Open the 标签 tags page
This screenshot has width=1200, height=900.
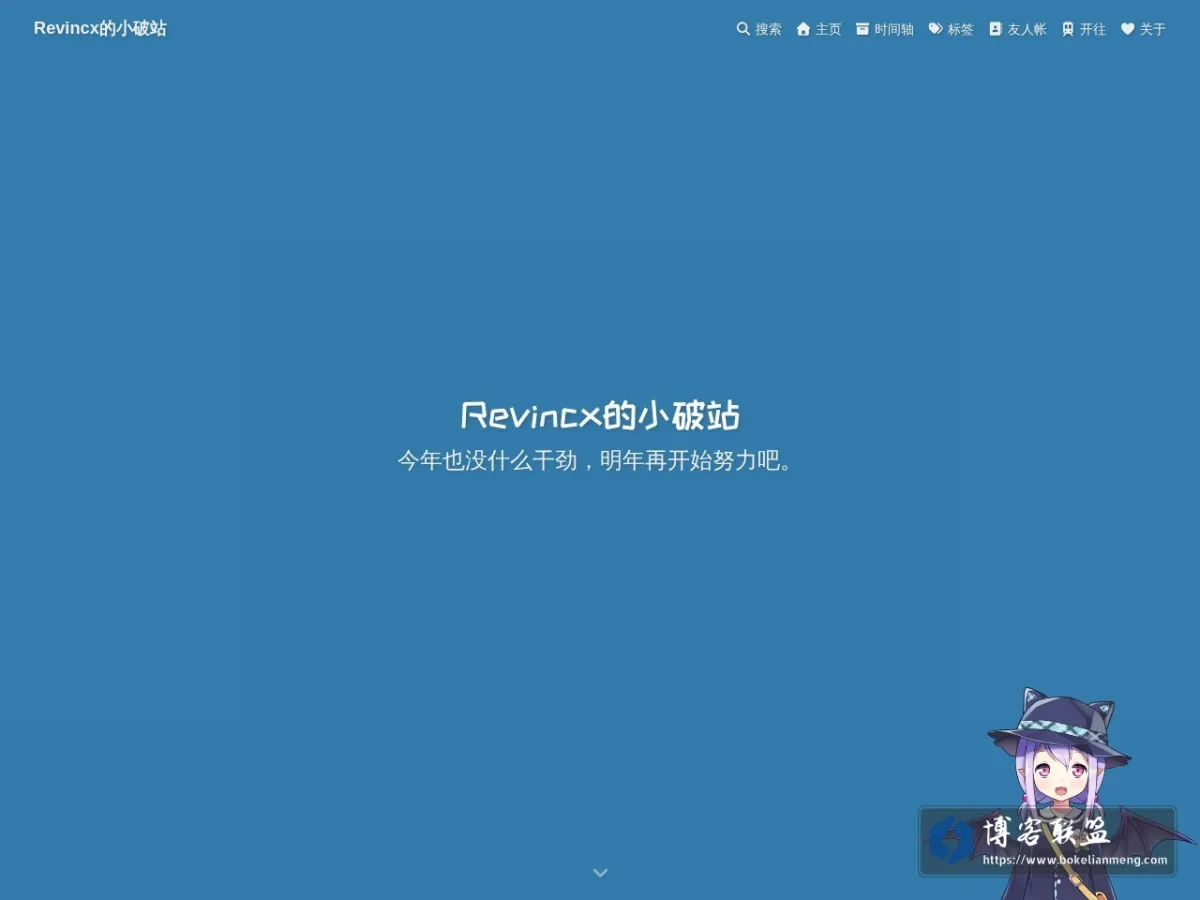point(951,29)
